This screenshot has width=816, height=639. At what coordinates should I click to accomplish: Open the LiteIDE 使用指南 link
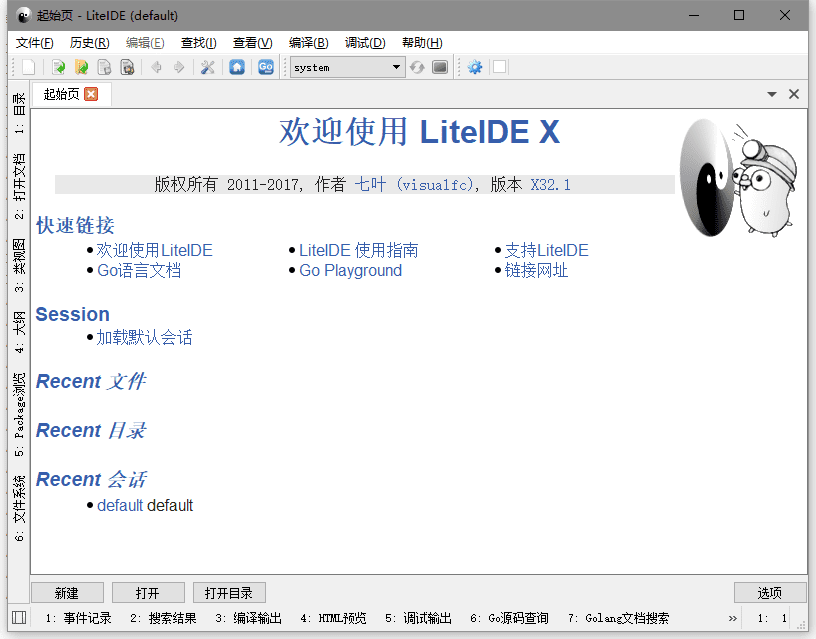pos(359,250)
